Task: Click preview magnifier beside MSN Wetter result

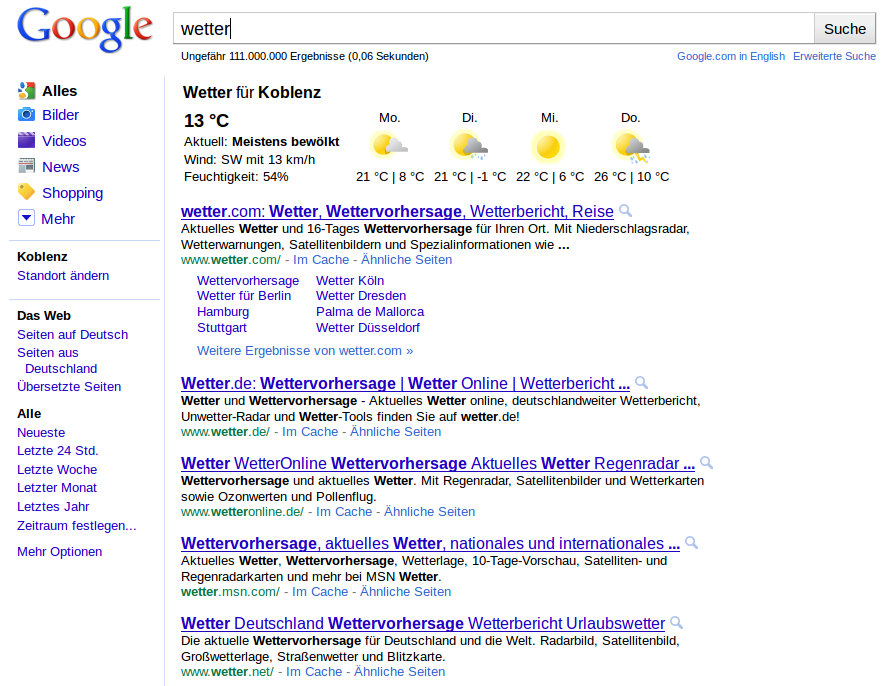Action: click(691, 543)
